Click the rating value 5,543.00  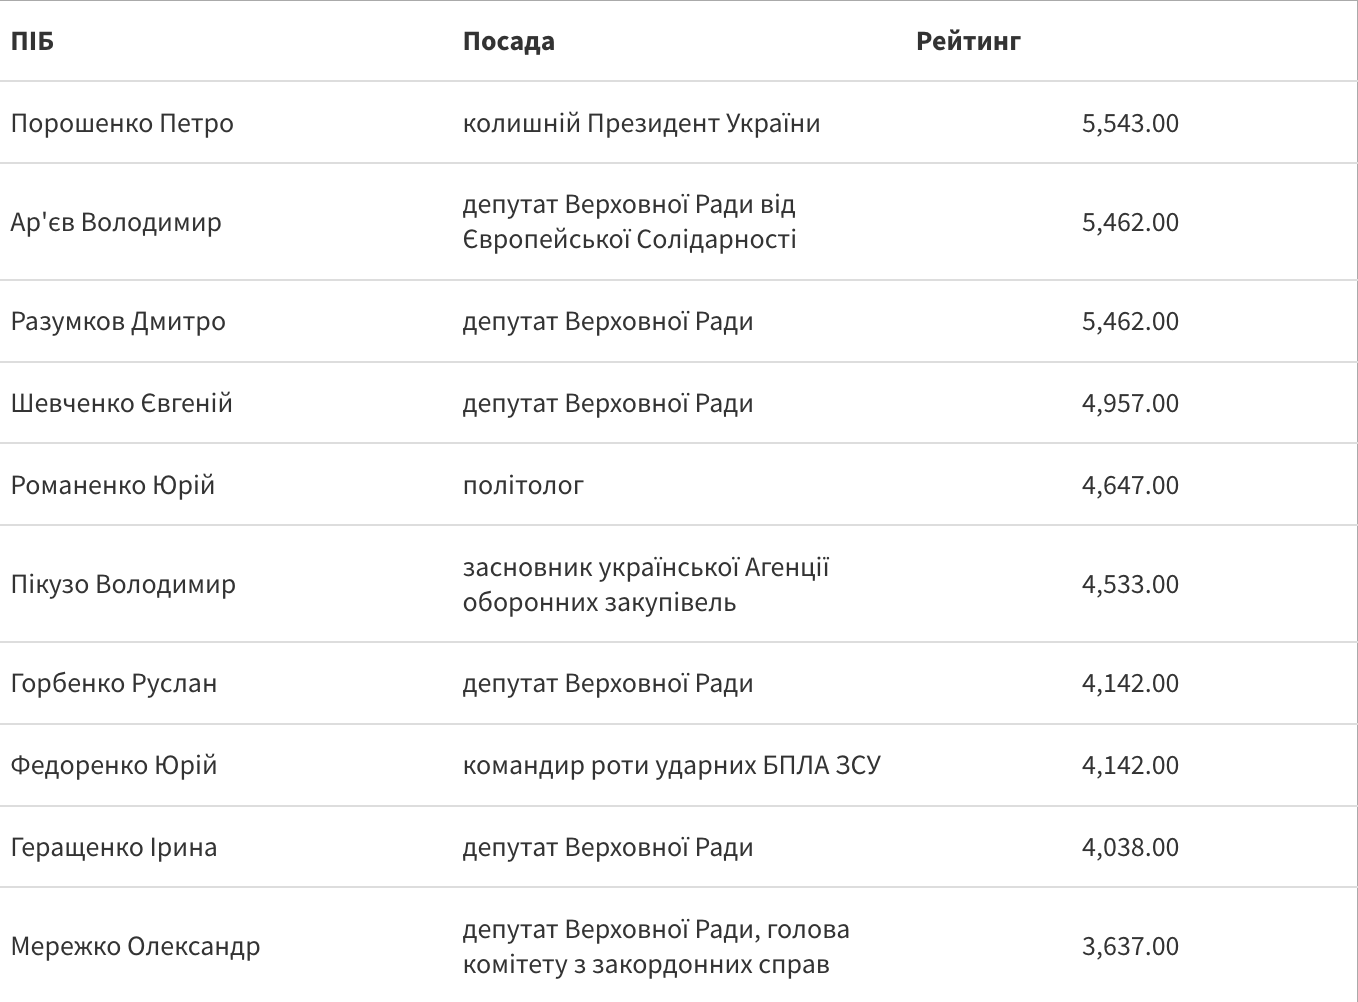1130,123
